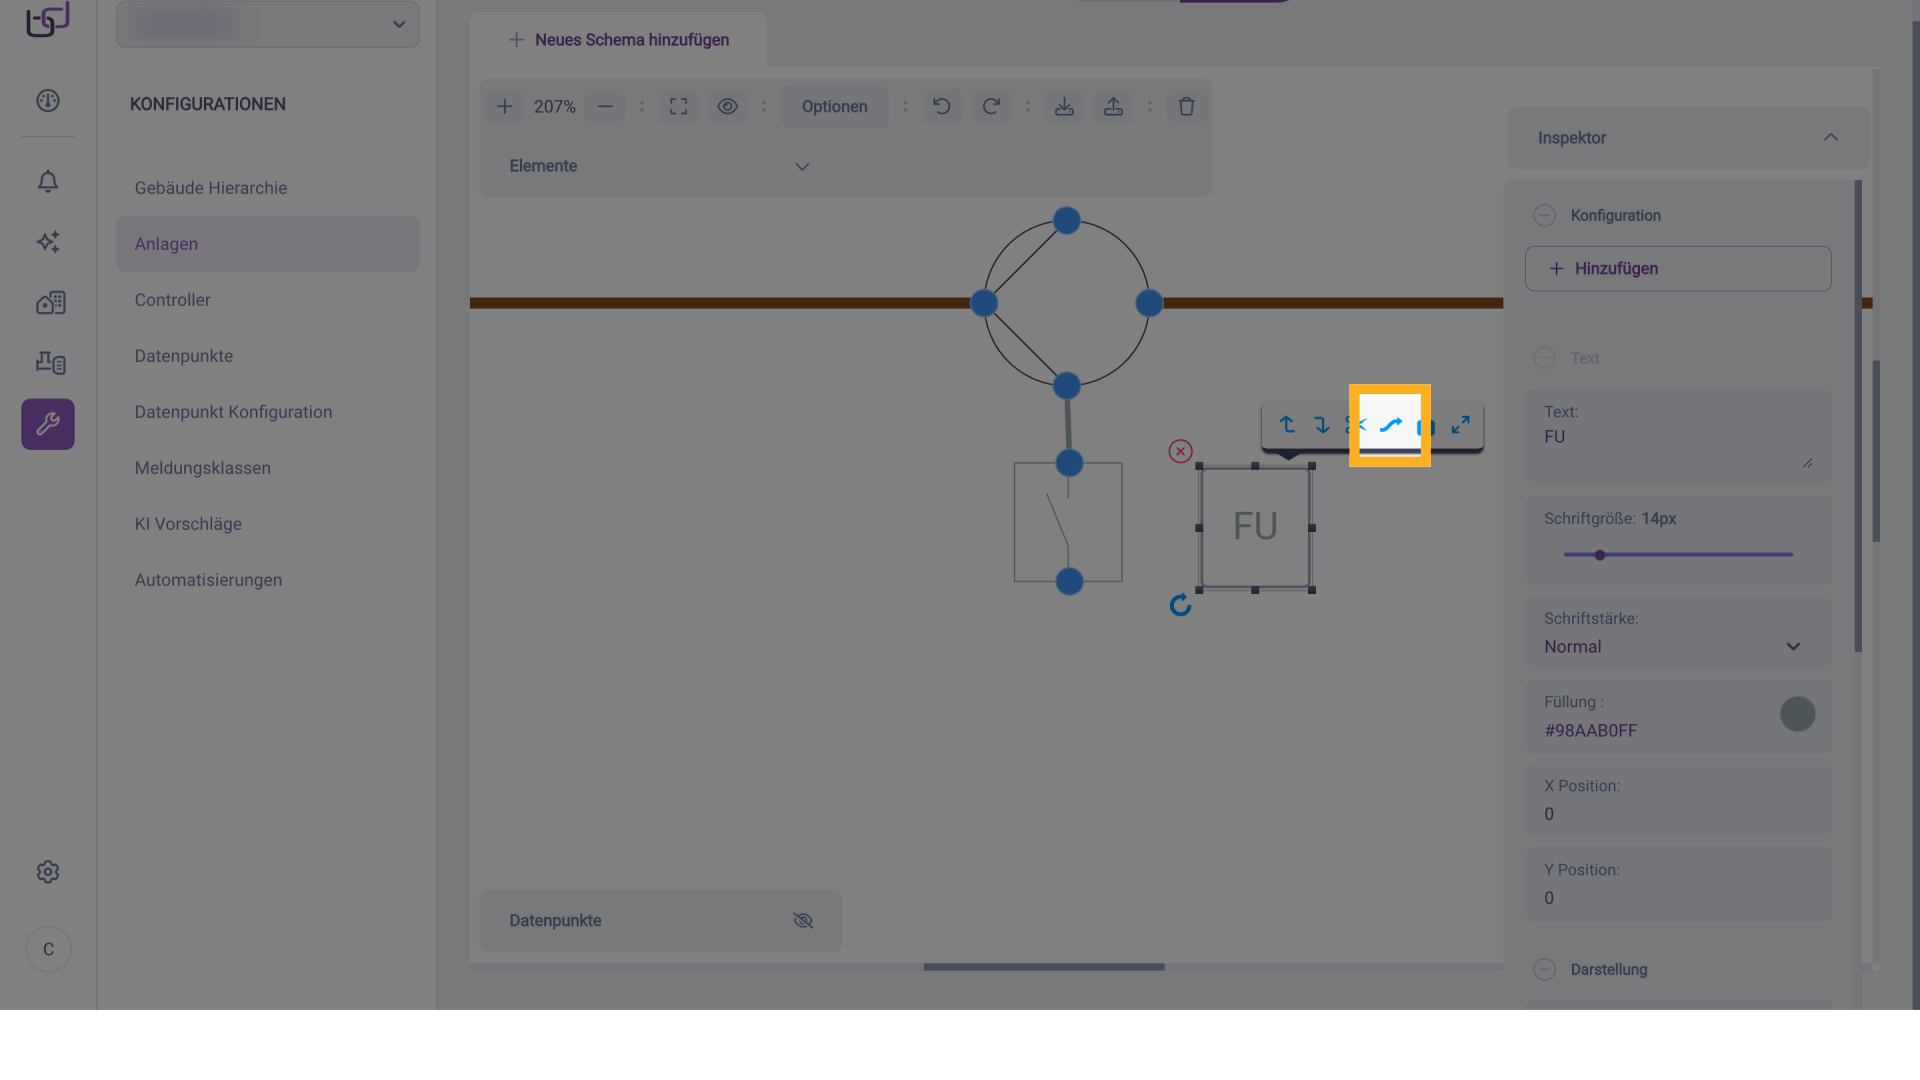Image resolution: width=1920 pixels, height=1080 pixels.
Task: Collapse the Inspektor panel
Action: tap(1830, 137)
